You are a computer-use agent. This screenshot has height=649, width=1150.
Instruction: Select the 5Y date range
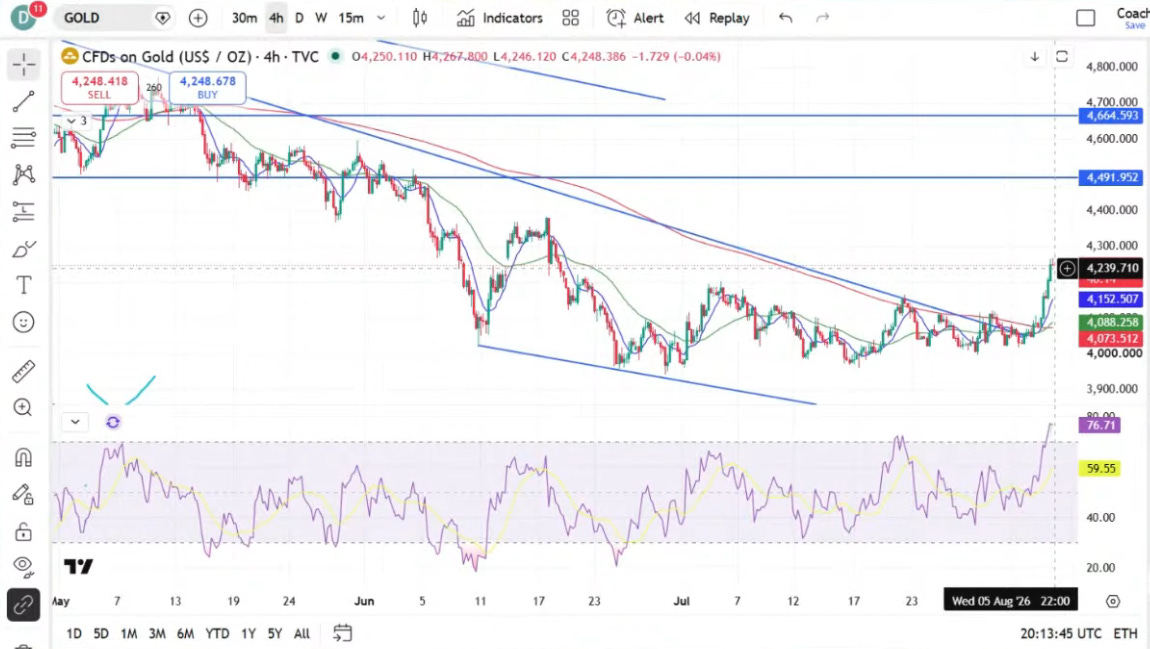pyautogui.click(x=275, y=633)
